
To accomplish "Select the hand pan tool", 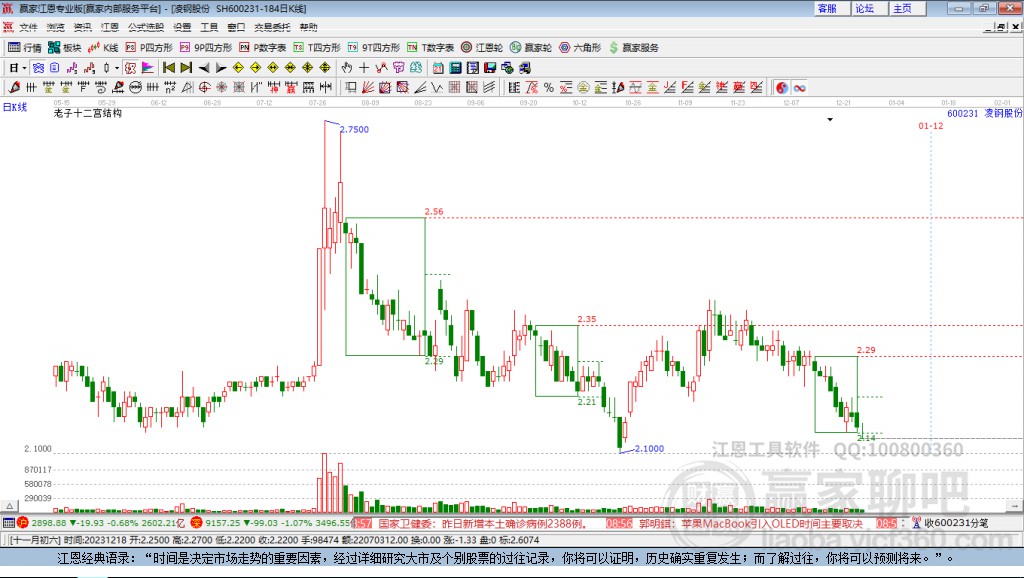I will 346,68.
